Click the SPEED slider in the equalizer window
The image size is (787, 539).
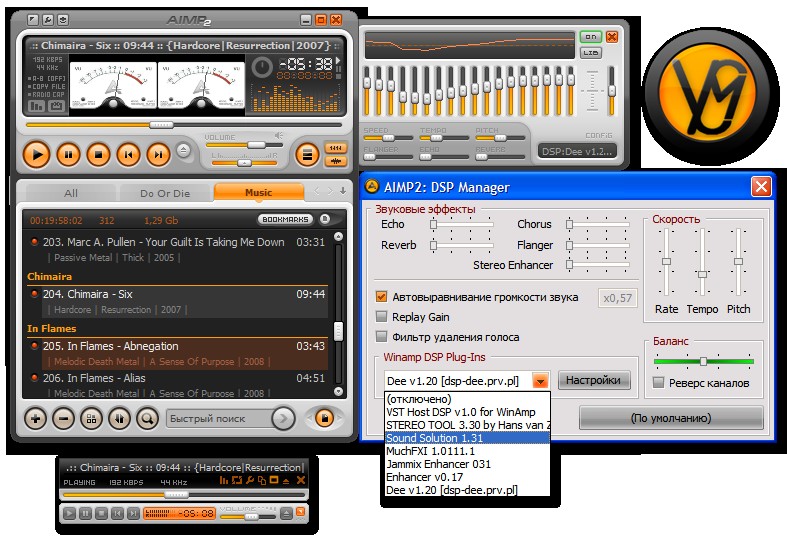point(386,138)
